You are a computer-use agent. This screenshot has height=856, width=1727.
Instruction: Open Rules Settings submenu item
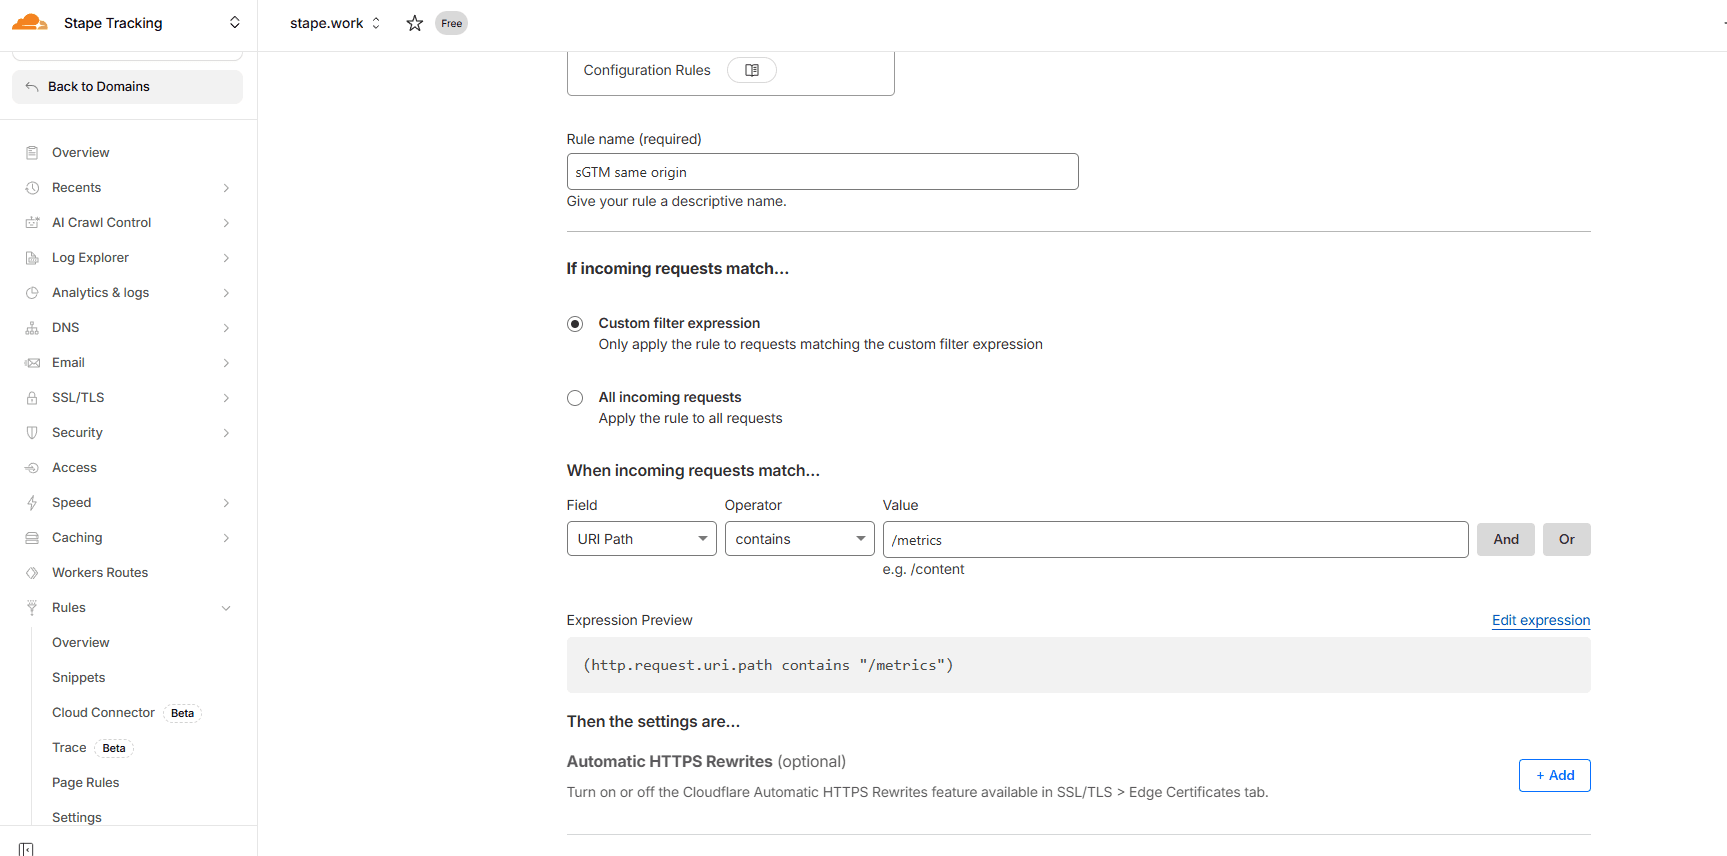coord(77,818)
